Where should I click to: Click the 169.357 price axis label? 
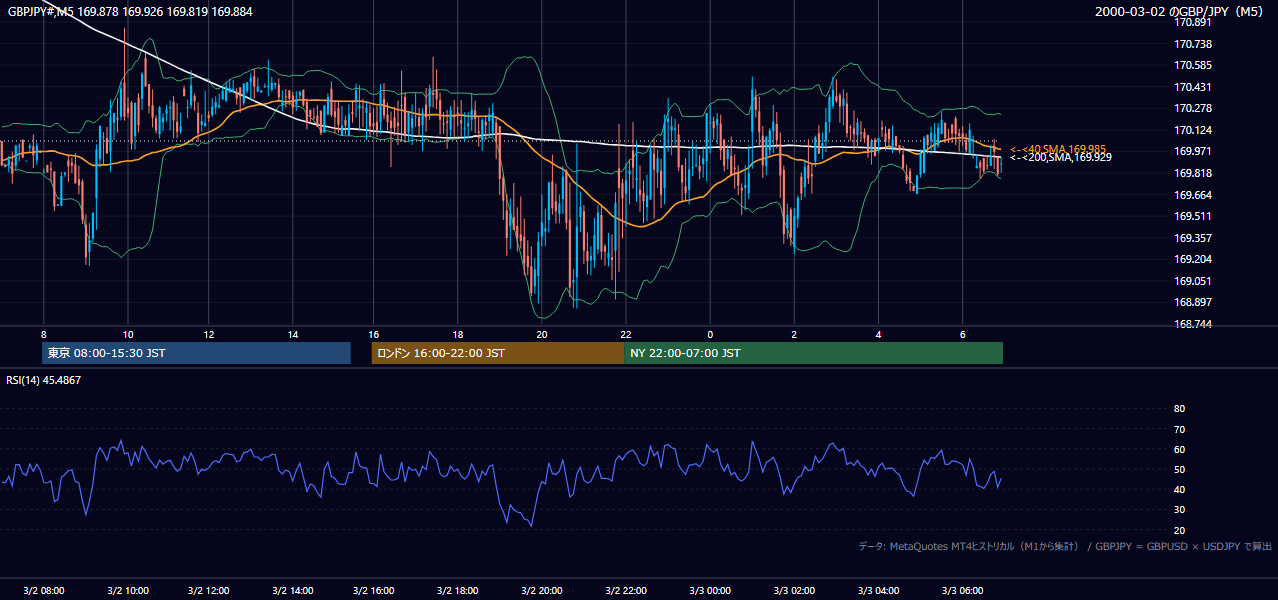click(x=1193, y=238)
